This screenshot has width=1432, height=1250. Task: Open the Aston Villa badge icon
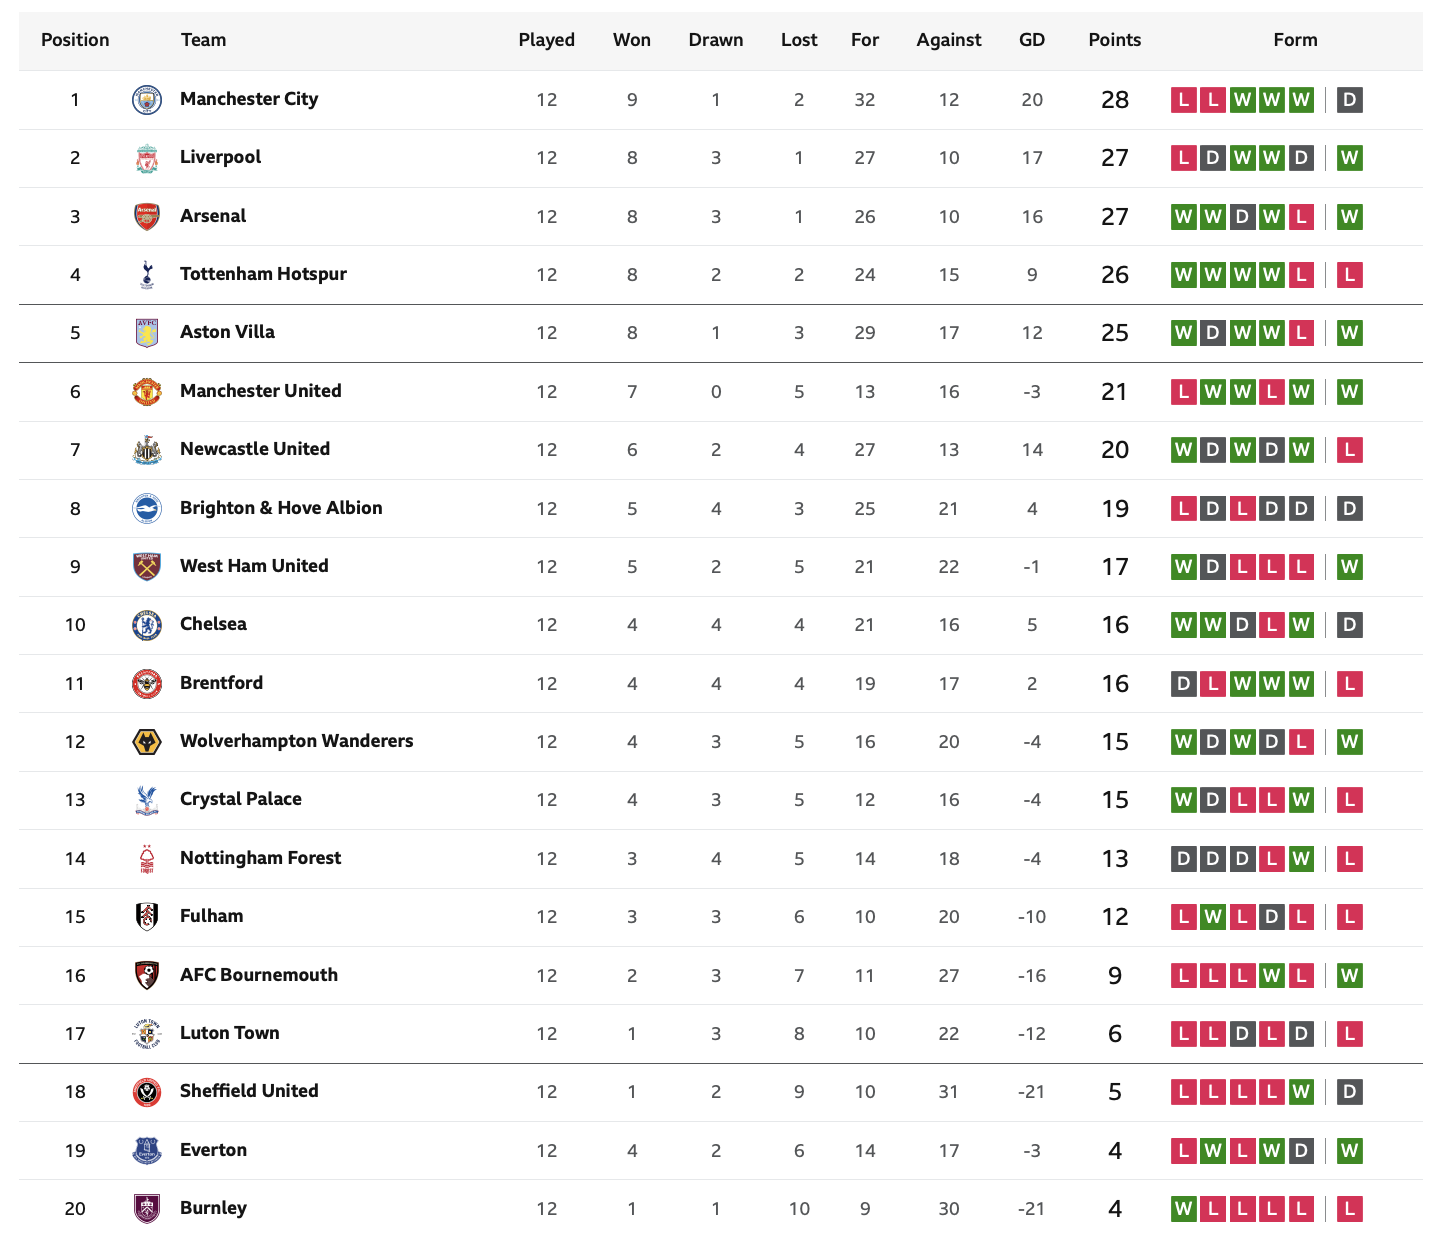pos(147,333)
